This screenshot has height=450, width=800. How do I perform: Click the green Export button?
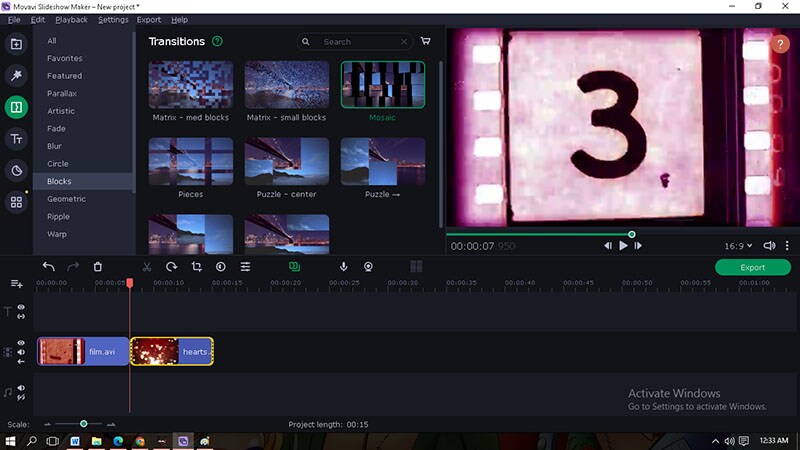(753, 267)
